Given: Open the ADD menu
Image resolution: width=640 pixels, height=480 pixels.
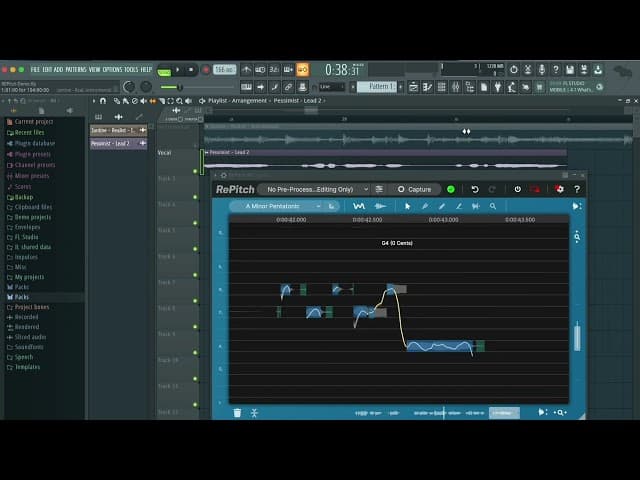Looking at the screenshot, I should tap(58, 70).
